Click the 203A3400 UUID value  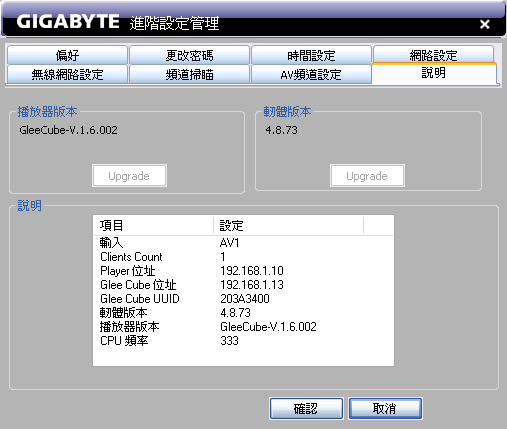coord(245,299)
